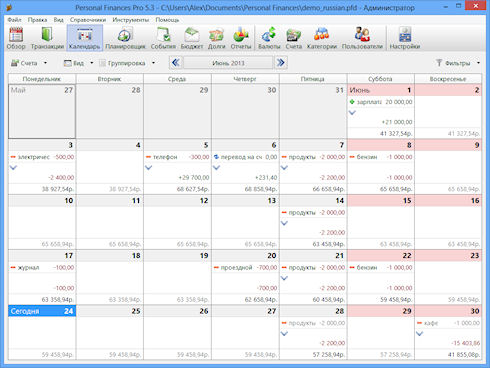Click the Пятница column header

(313, 79)
